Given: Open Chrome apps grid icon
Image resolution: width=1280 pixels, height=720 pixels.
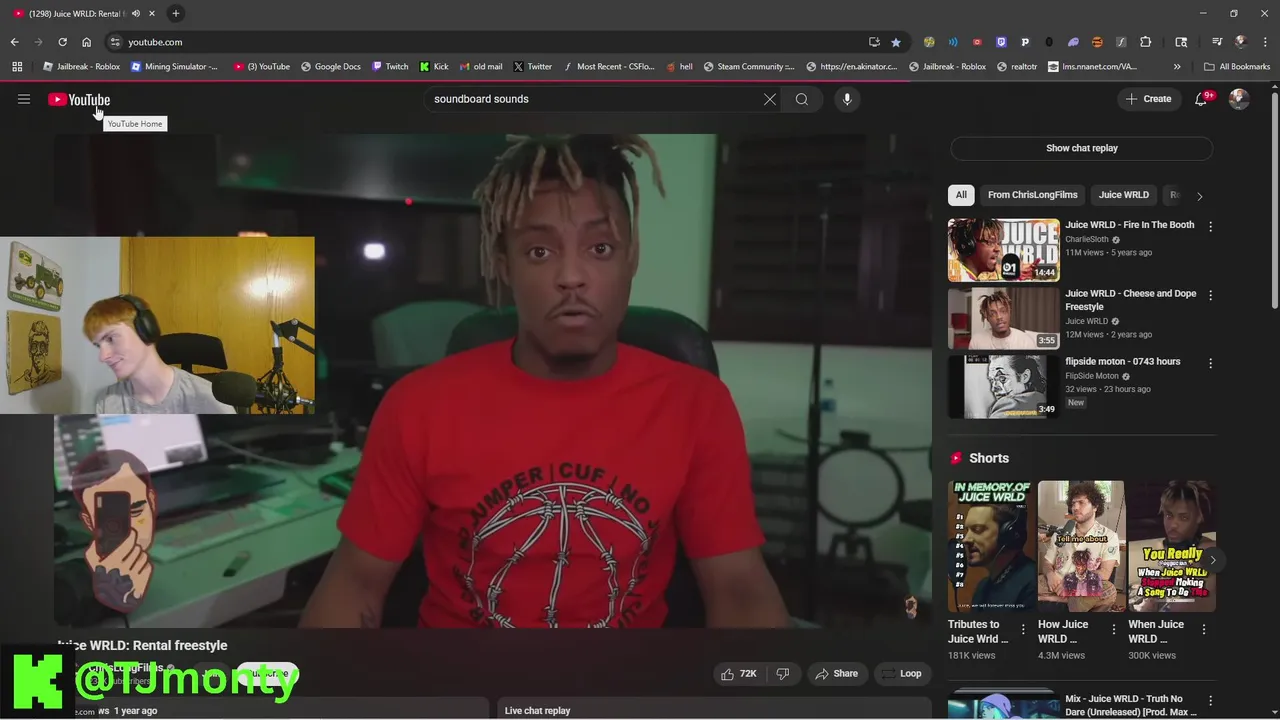Looking at the screenshot, I should pos(17,67).
